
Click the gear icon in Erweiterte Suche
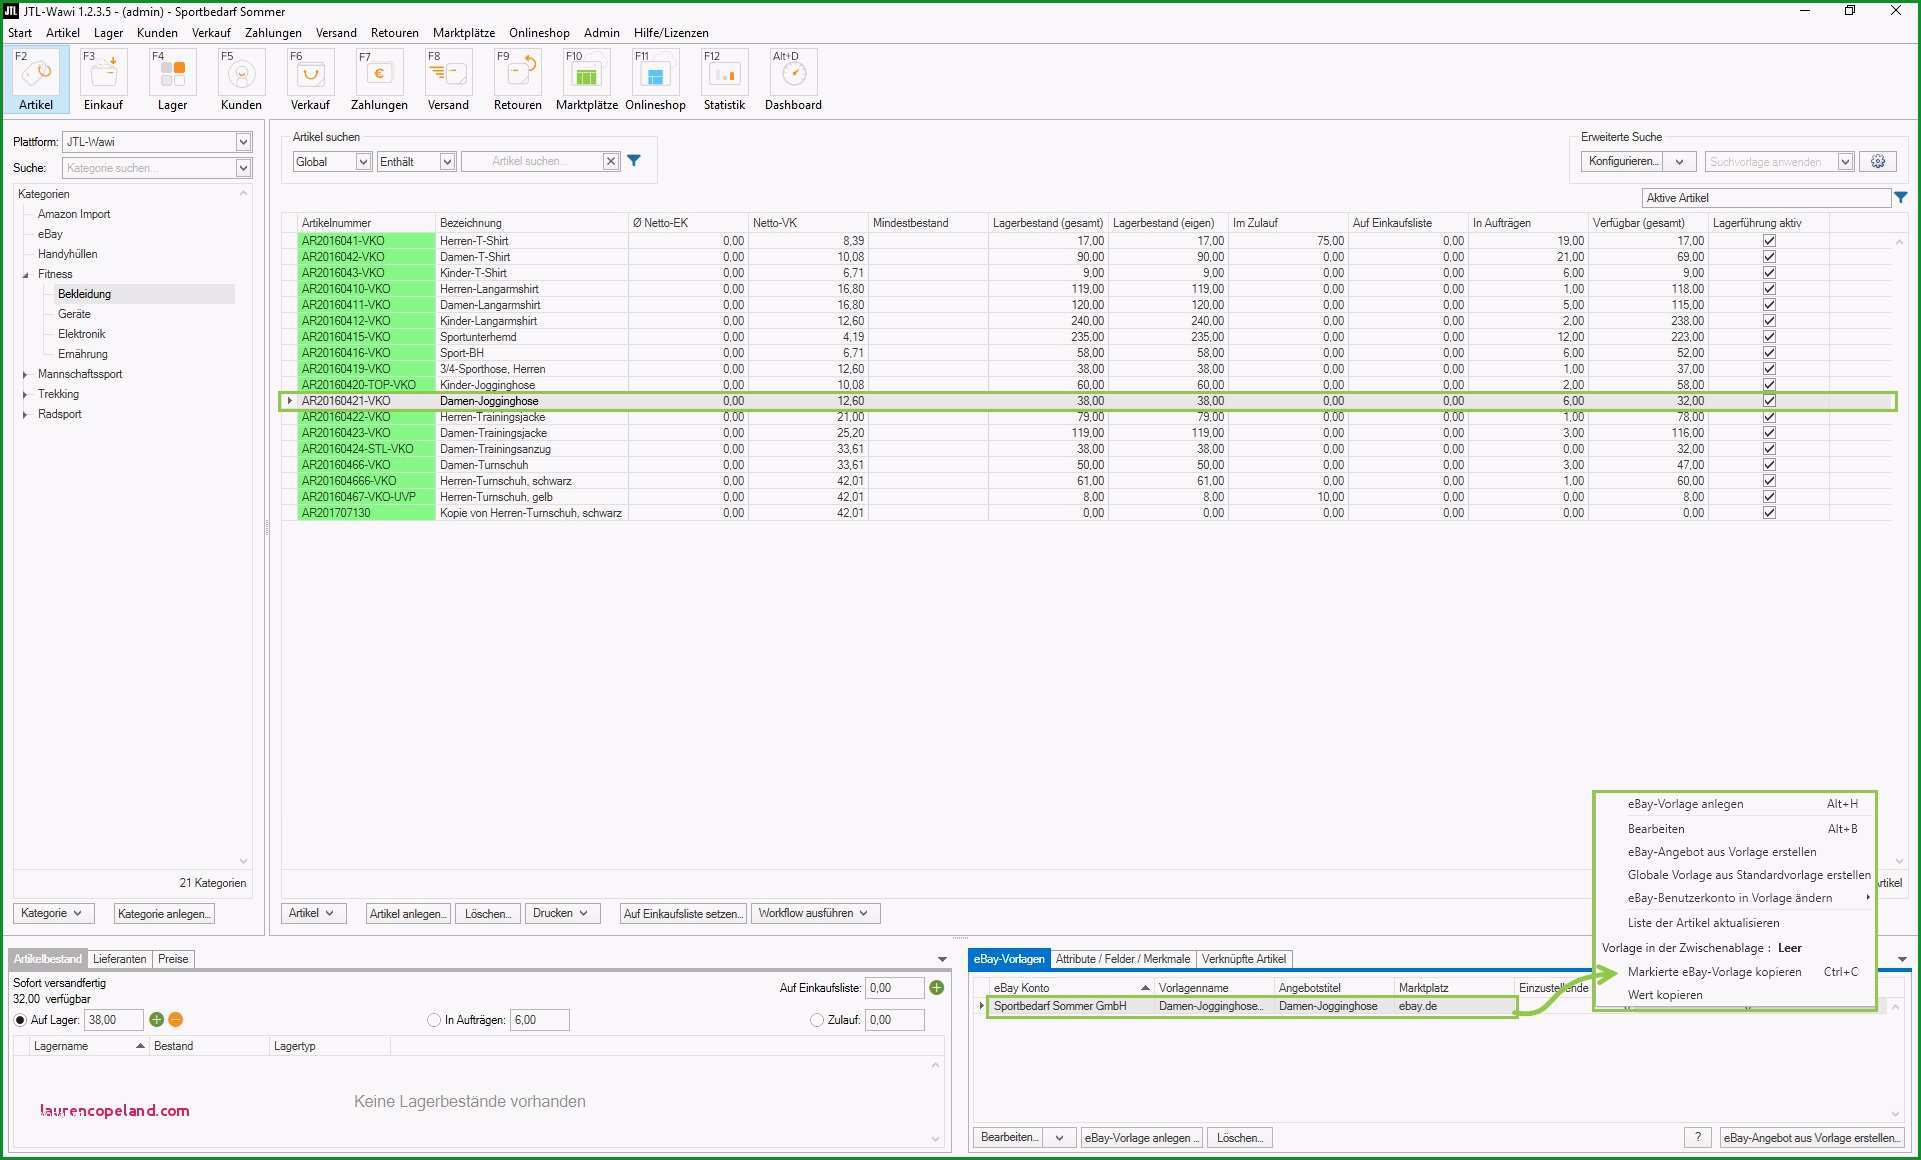[1878, 161]
